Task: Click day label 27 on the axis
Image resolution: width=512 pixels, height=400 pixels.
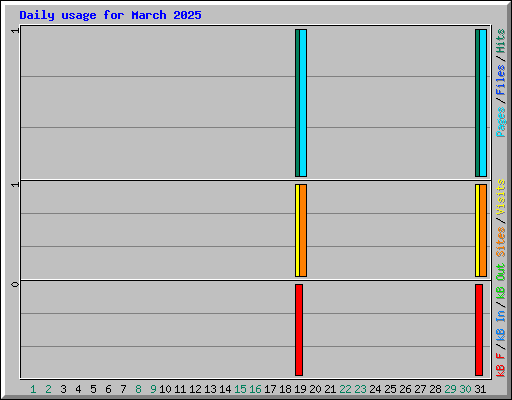Action: coord(420,389)
